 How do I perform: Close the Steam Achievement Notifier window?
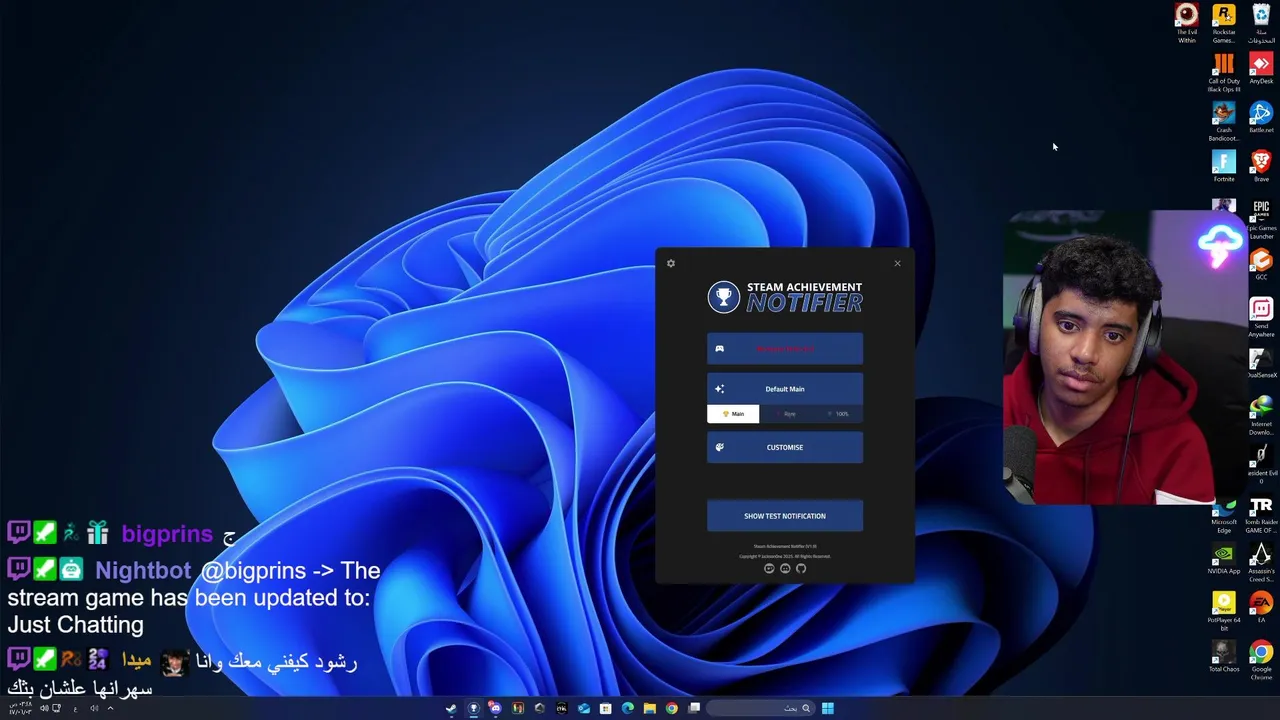[x=897, y=263]
